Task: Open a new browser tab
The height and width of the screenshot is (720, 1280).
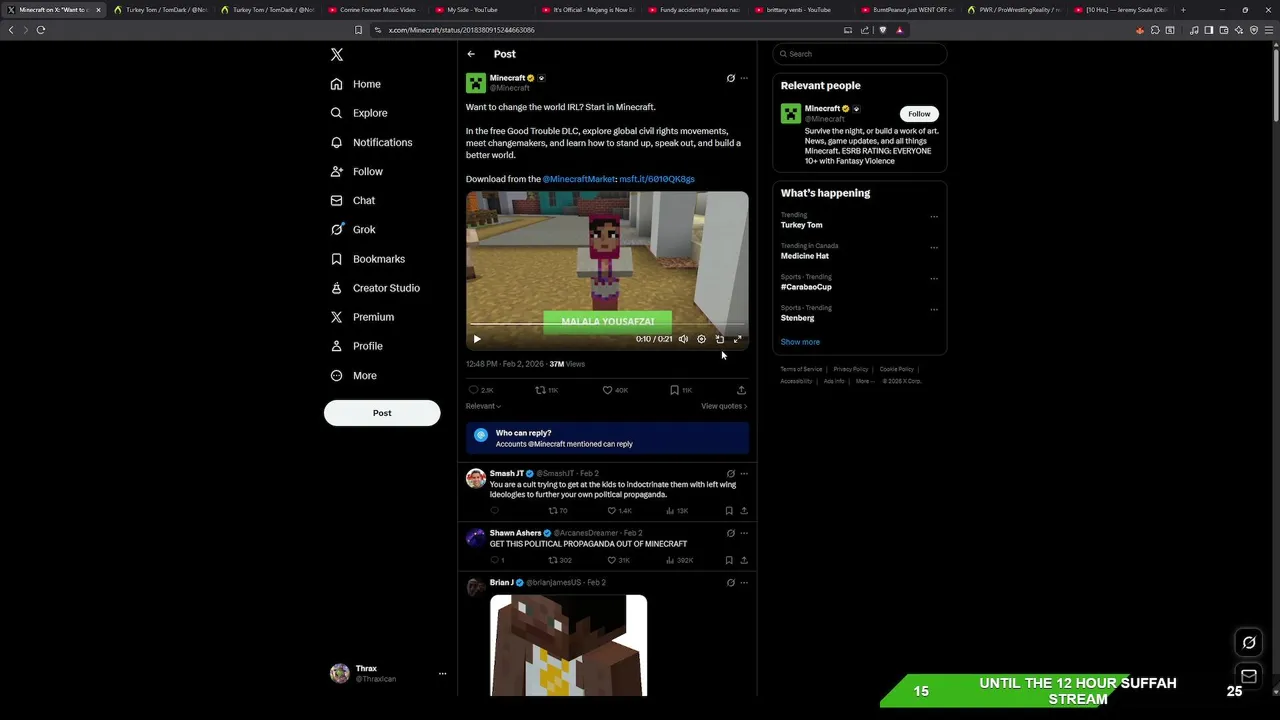Action: [1183, 10]
